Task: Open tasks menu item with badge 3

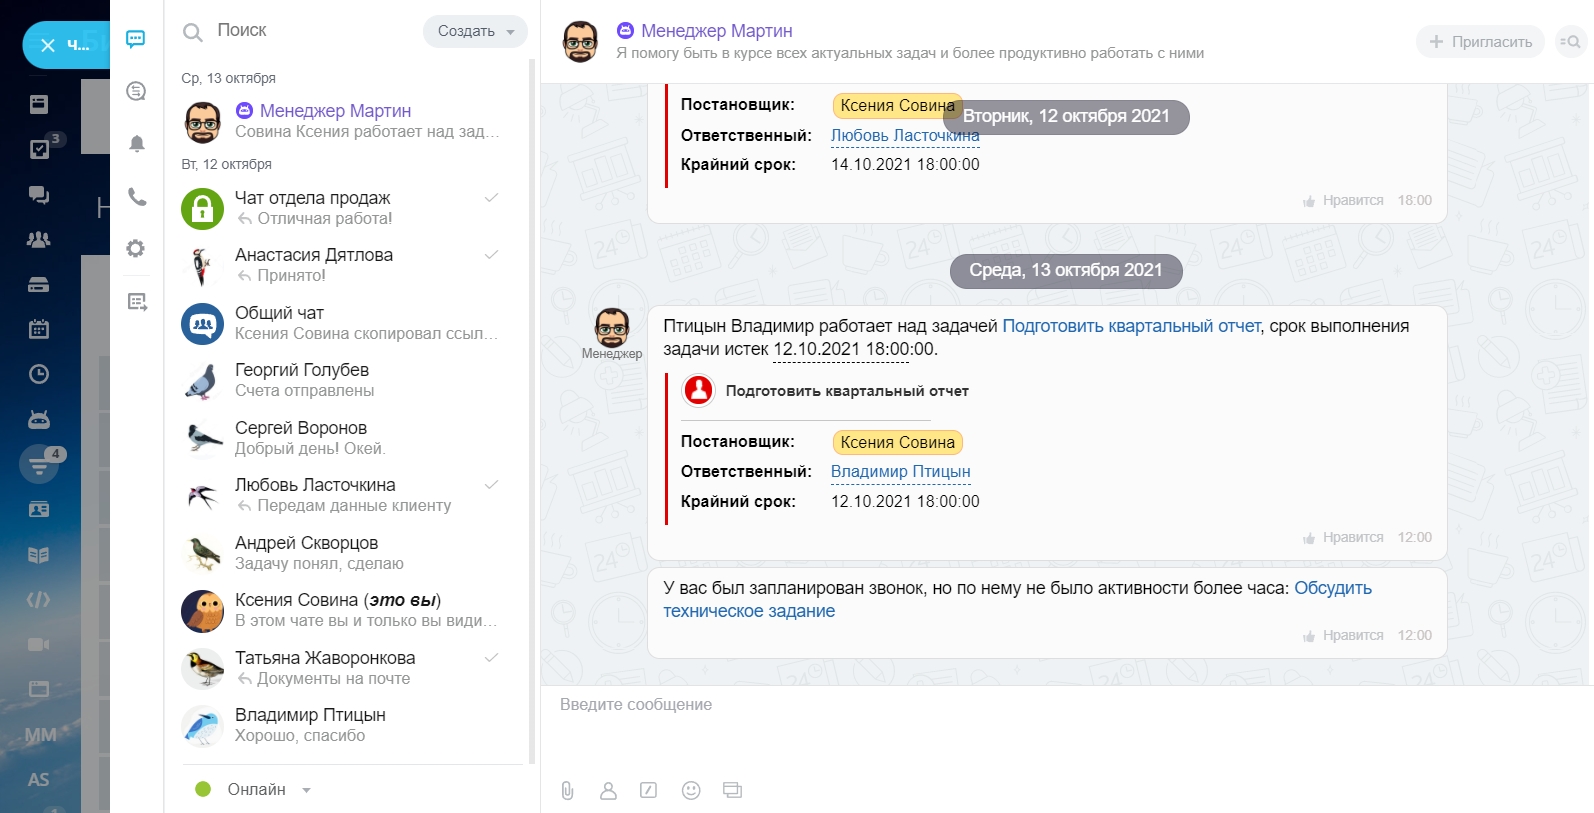Action: (x=39, y=149)
